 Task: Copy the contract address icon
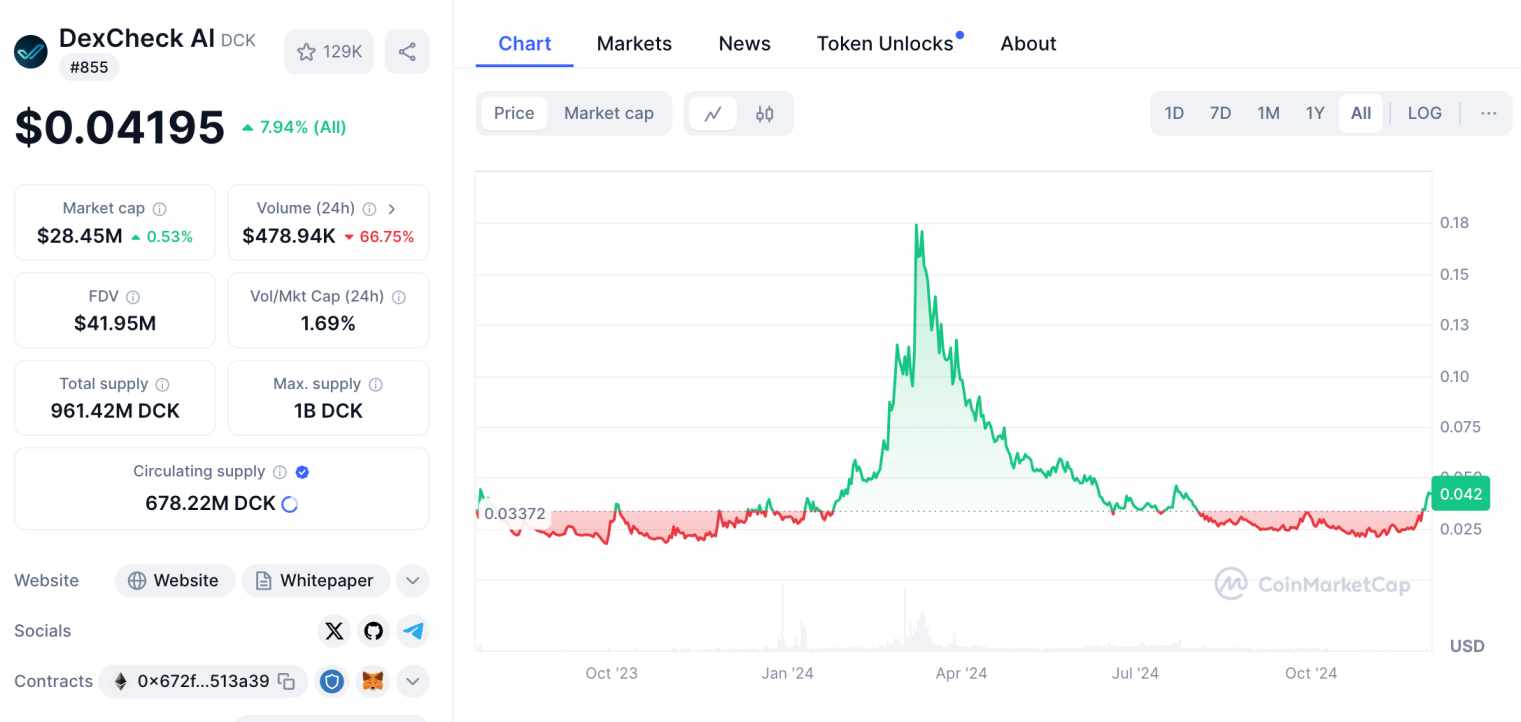click(x=286, y=681)
